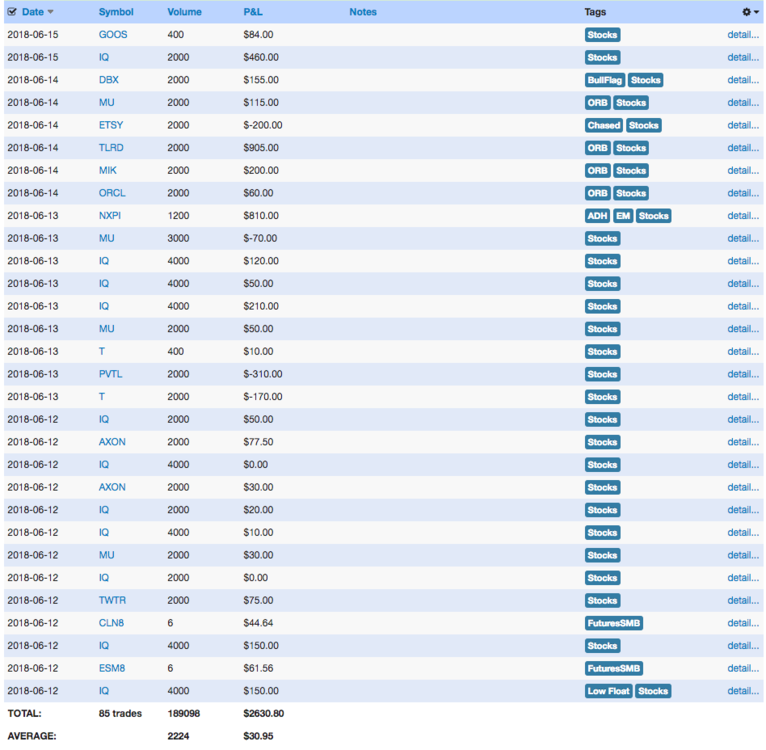766x750 pixels.
Task: Click Stocks tag on PVTL row
Action: 602,374
